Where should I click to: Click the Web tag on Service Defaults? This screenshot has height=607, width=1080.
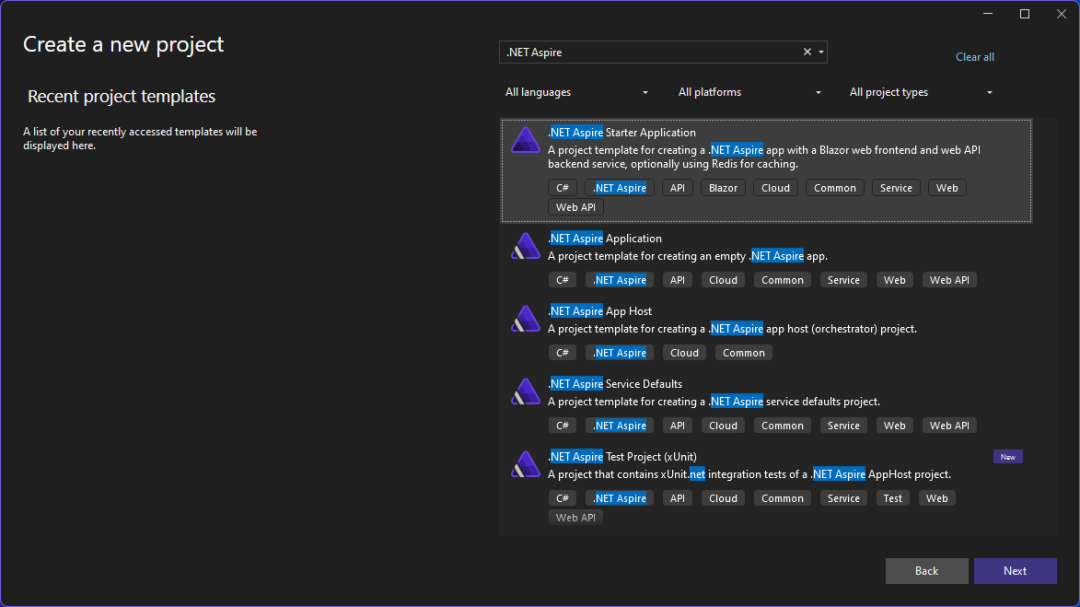click(x=894, y=426)
